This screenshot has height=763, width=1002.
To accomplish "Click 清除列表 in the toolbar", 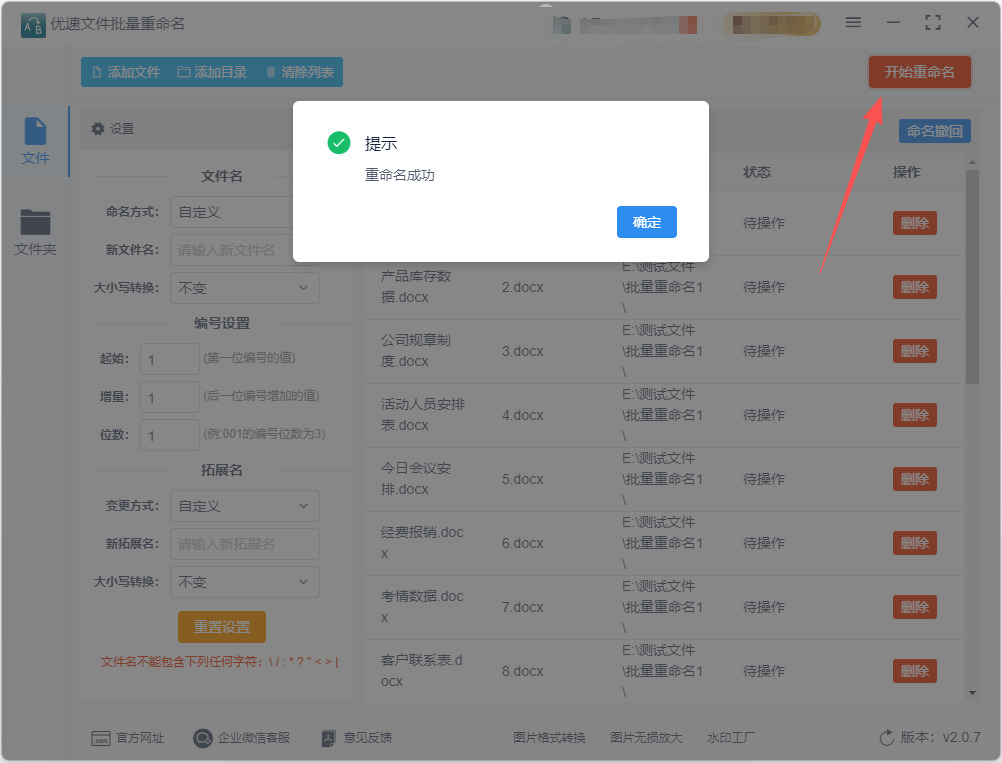I will (300, 72).
